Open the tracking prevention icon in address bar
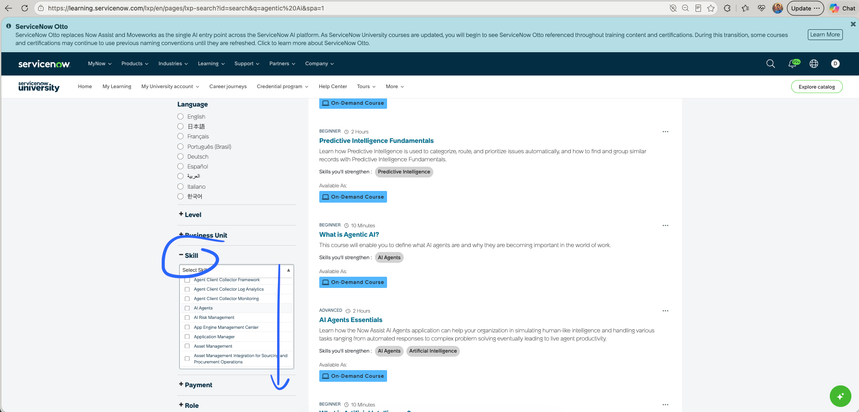859x412 pixels. coord(673,8)
